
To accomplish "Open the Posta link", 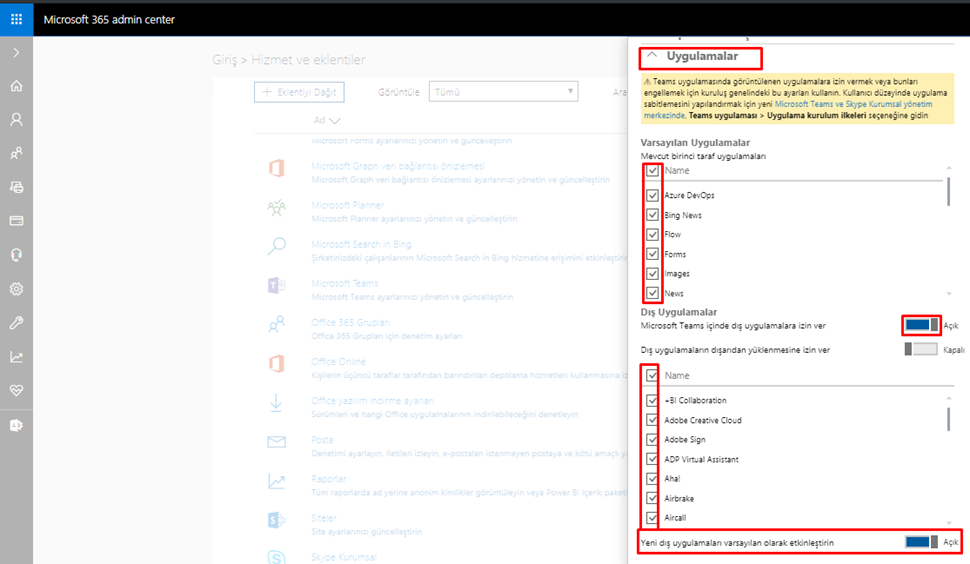I will 322,440.
